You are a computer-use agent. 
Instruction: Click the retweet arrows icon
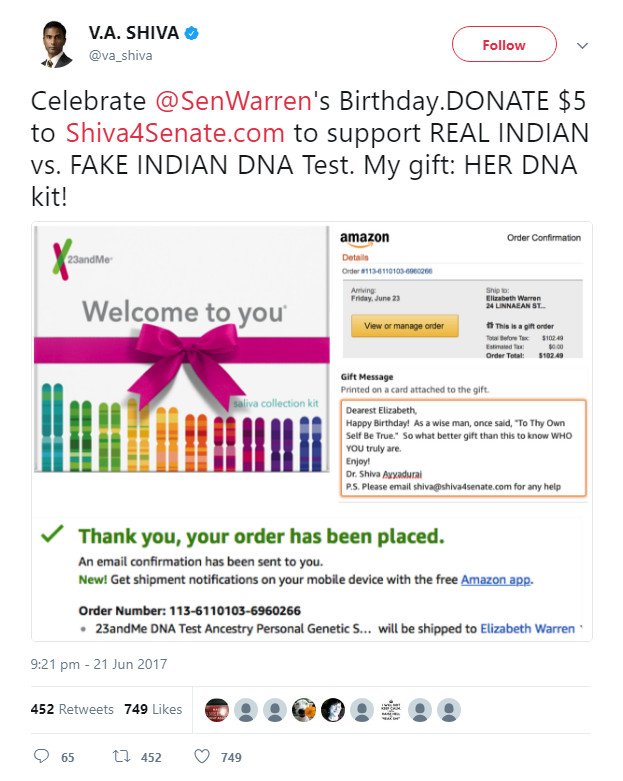coord(122,757)
